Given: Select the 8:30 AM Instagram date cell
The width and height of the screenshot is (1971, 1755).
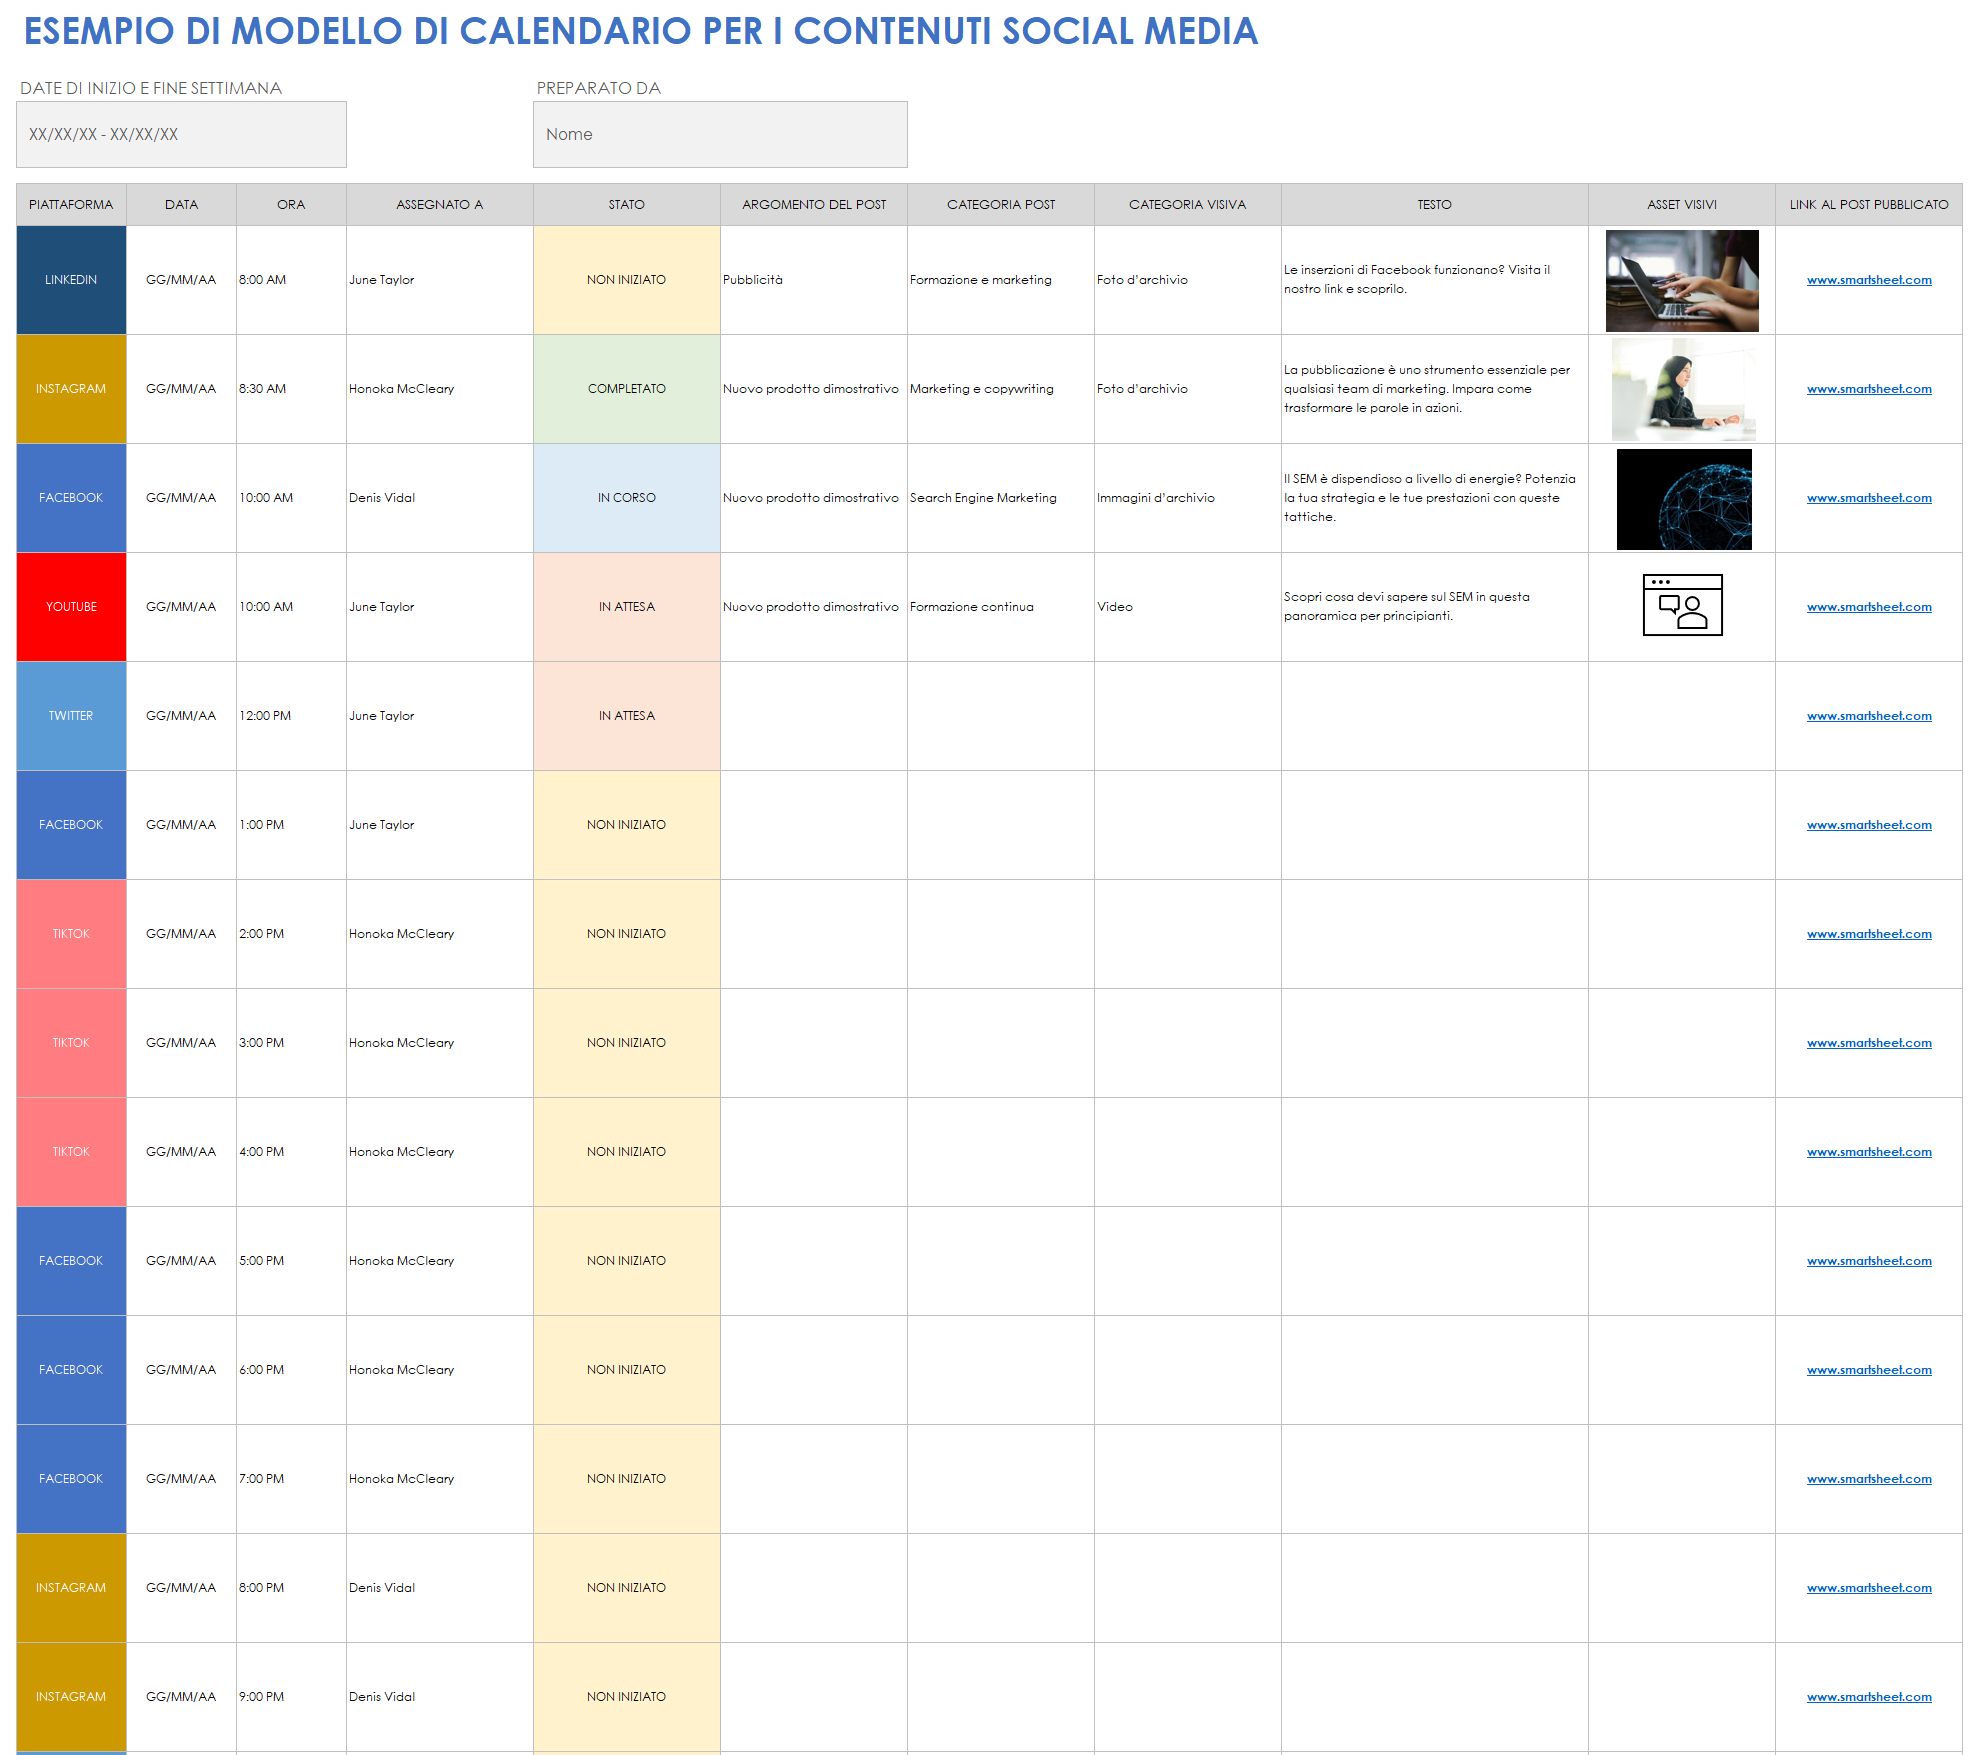Looking at the screenshot, I should 181,389.
